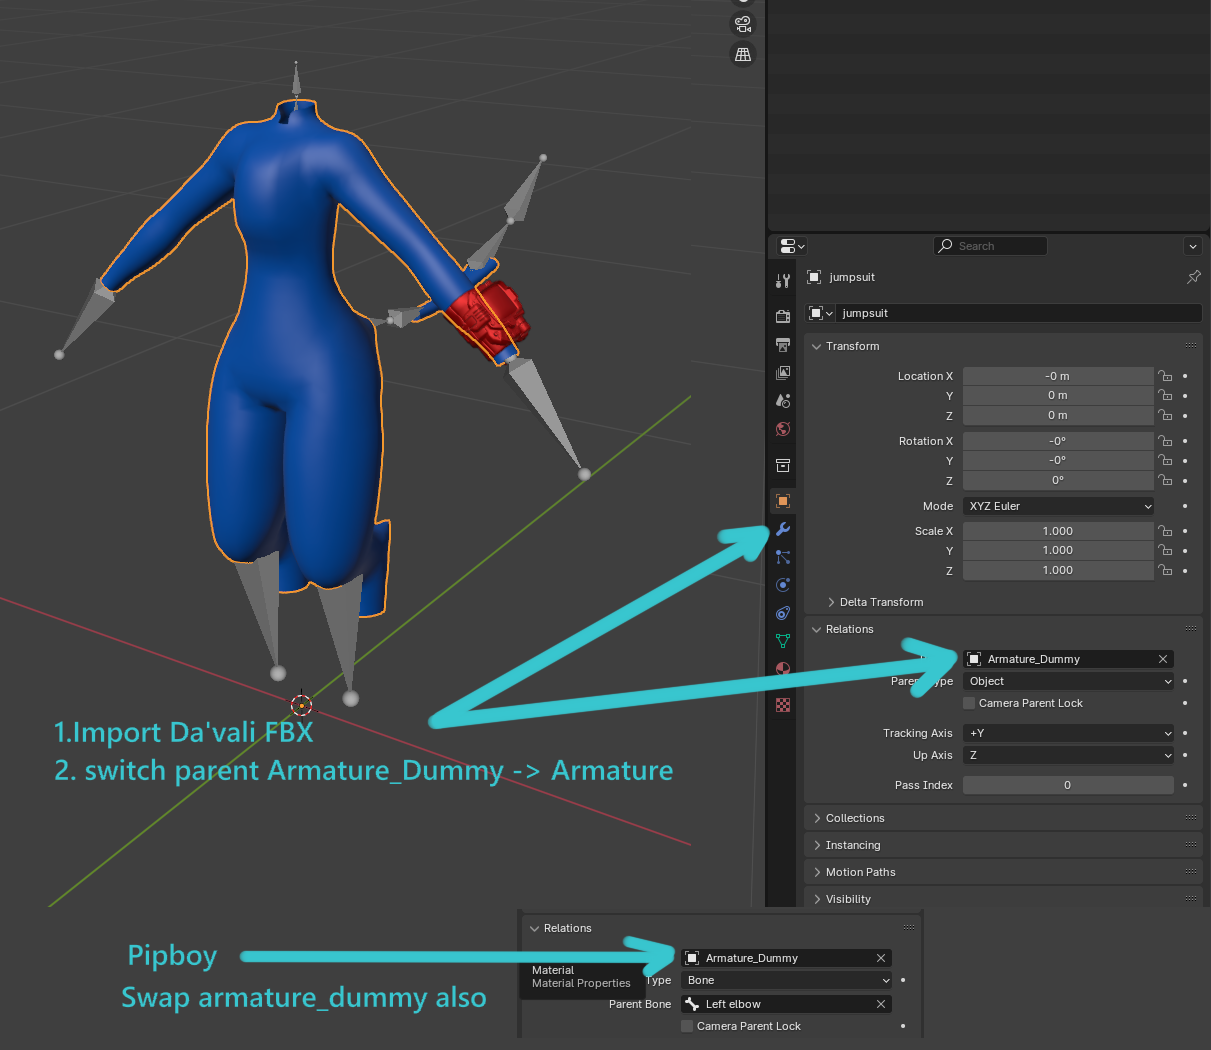Toggle camera view in viewport

point(743,24)
